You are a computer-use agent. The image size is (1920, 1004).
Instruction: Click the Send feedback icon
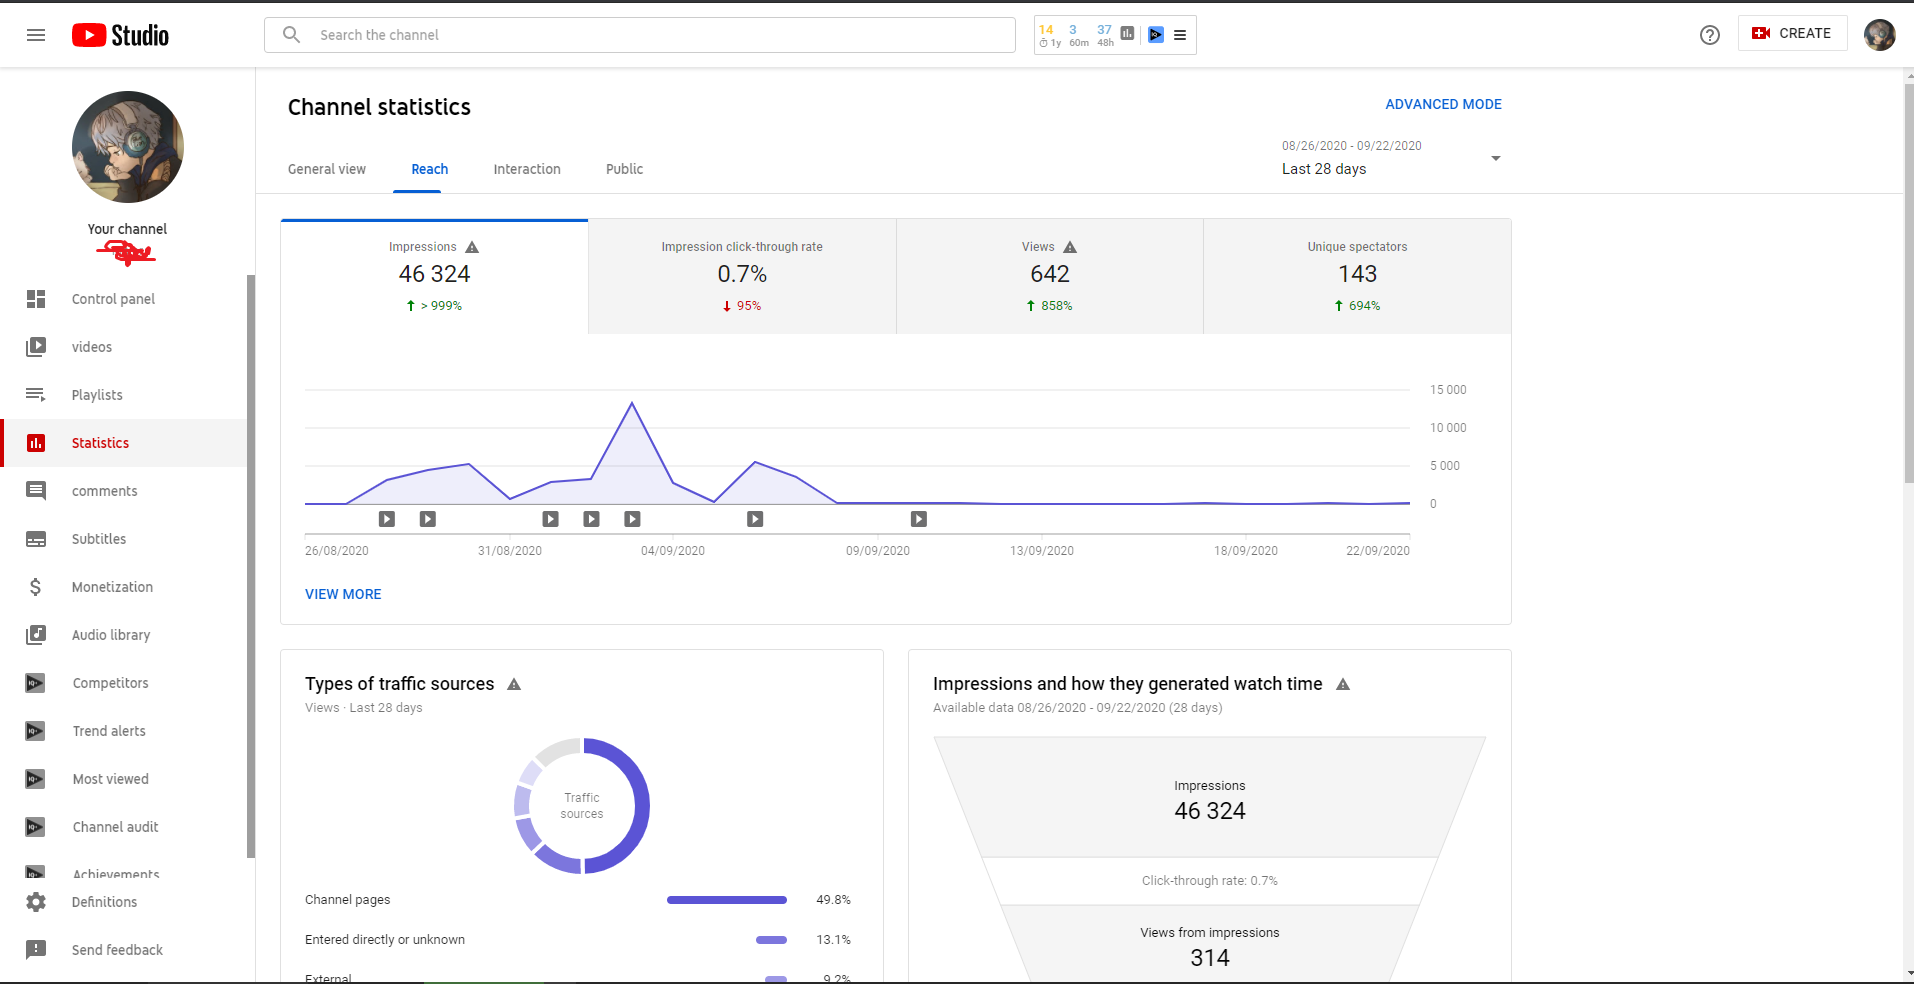point(36,950)
